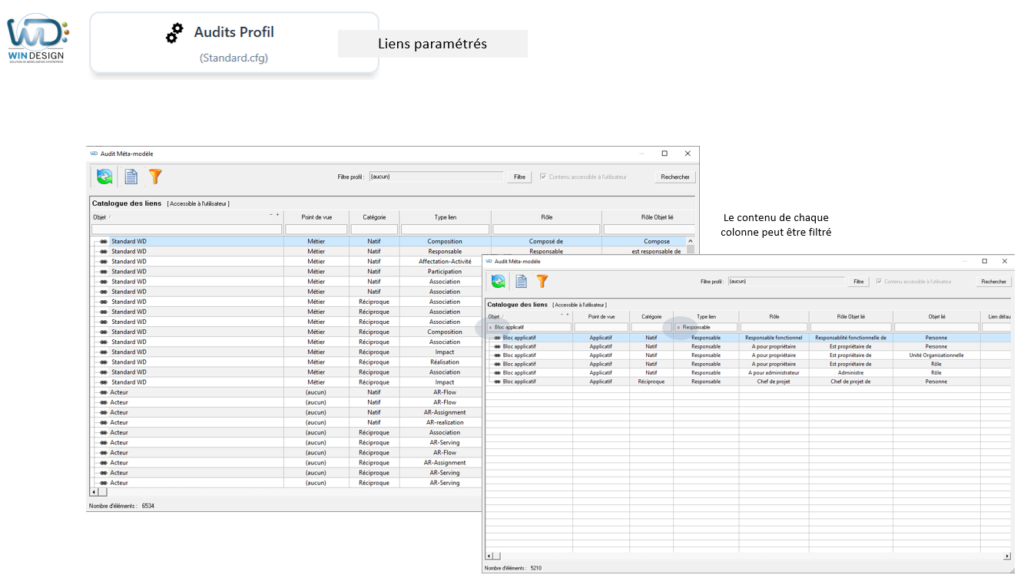This screenshot has height=578, width=1024.
Task: Click the link icon of the 'Affectation-Activité' row
Action: click(x=103, y=261)
